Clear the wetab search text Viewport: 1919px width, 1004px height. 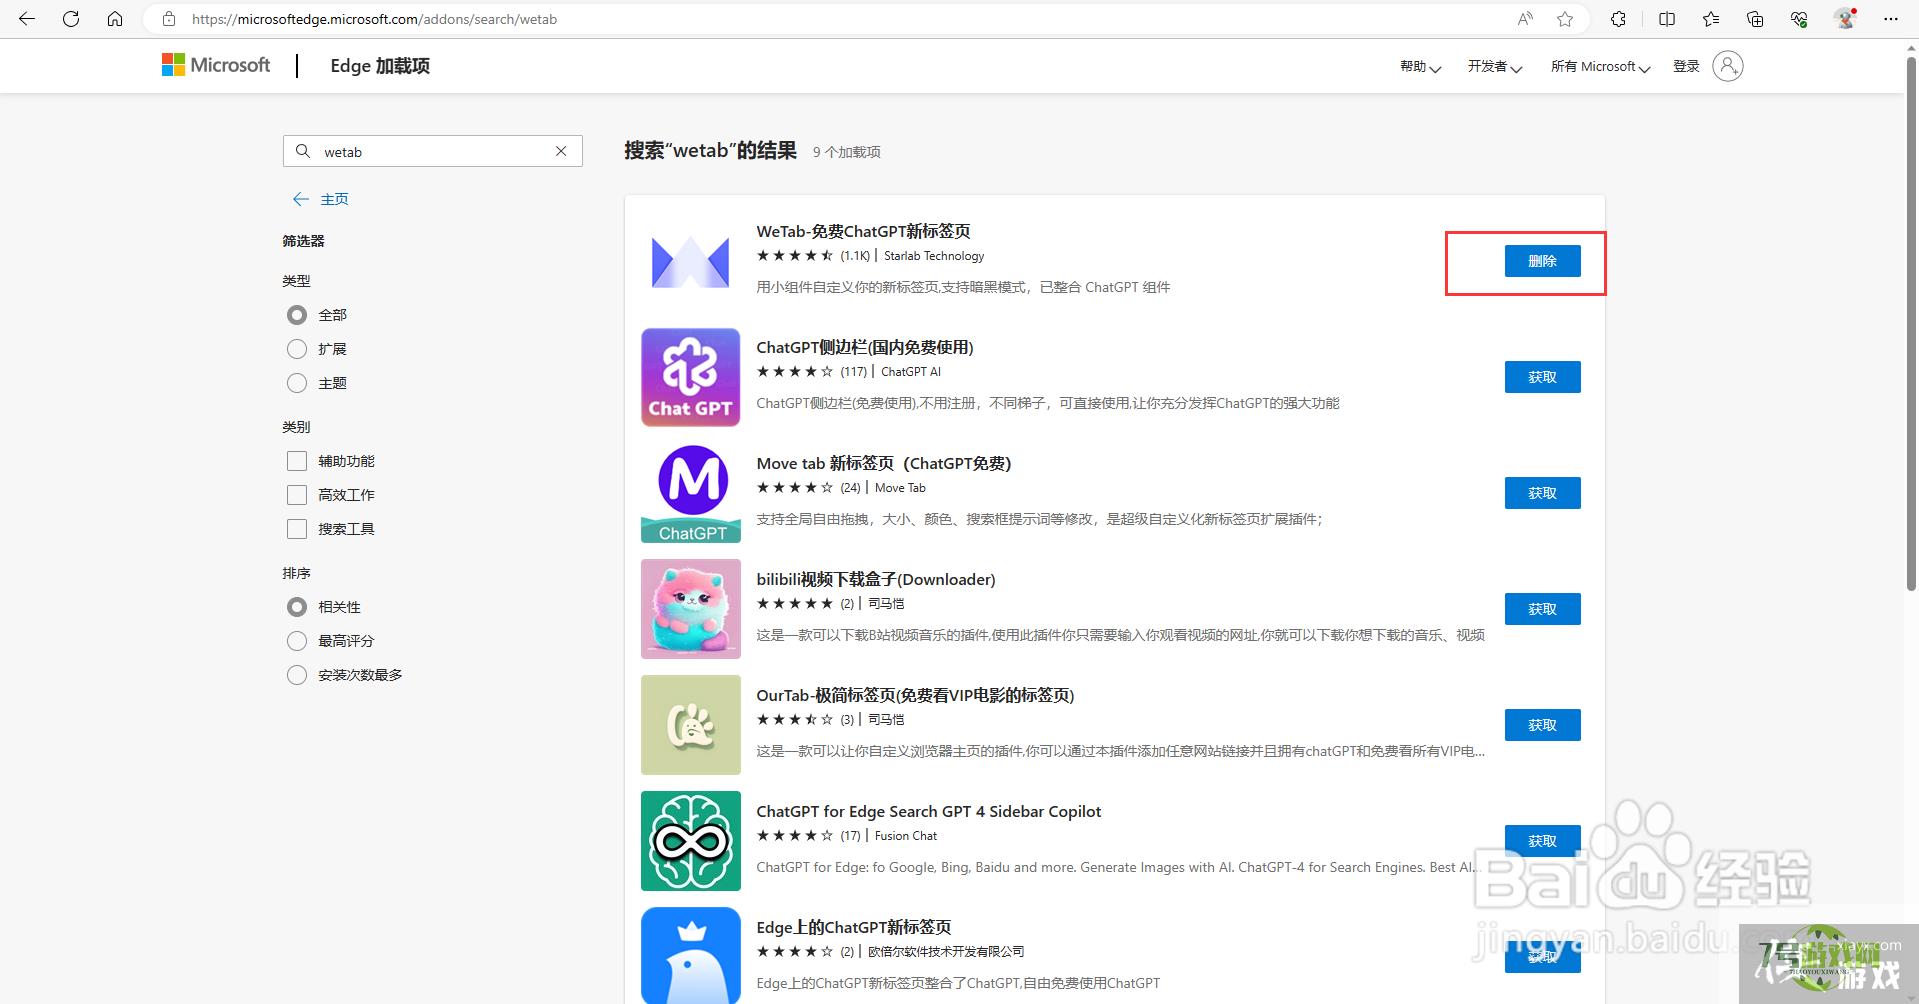click(x=561, y=151)
